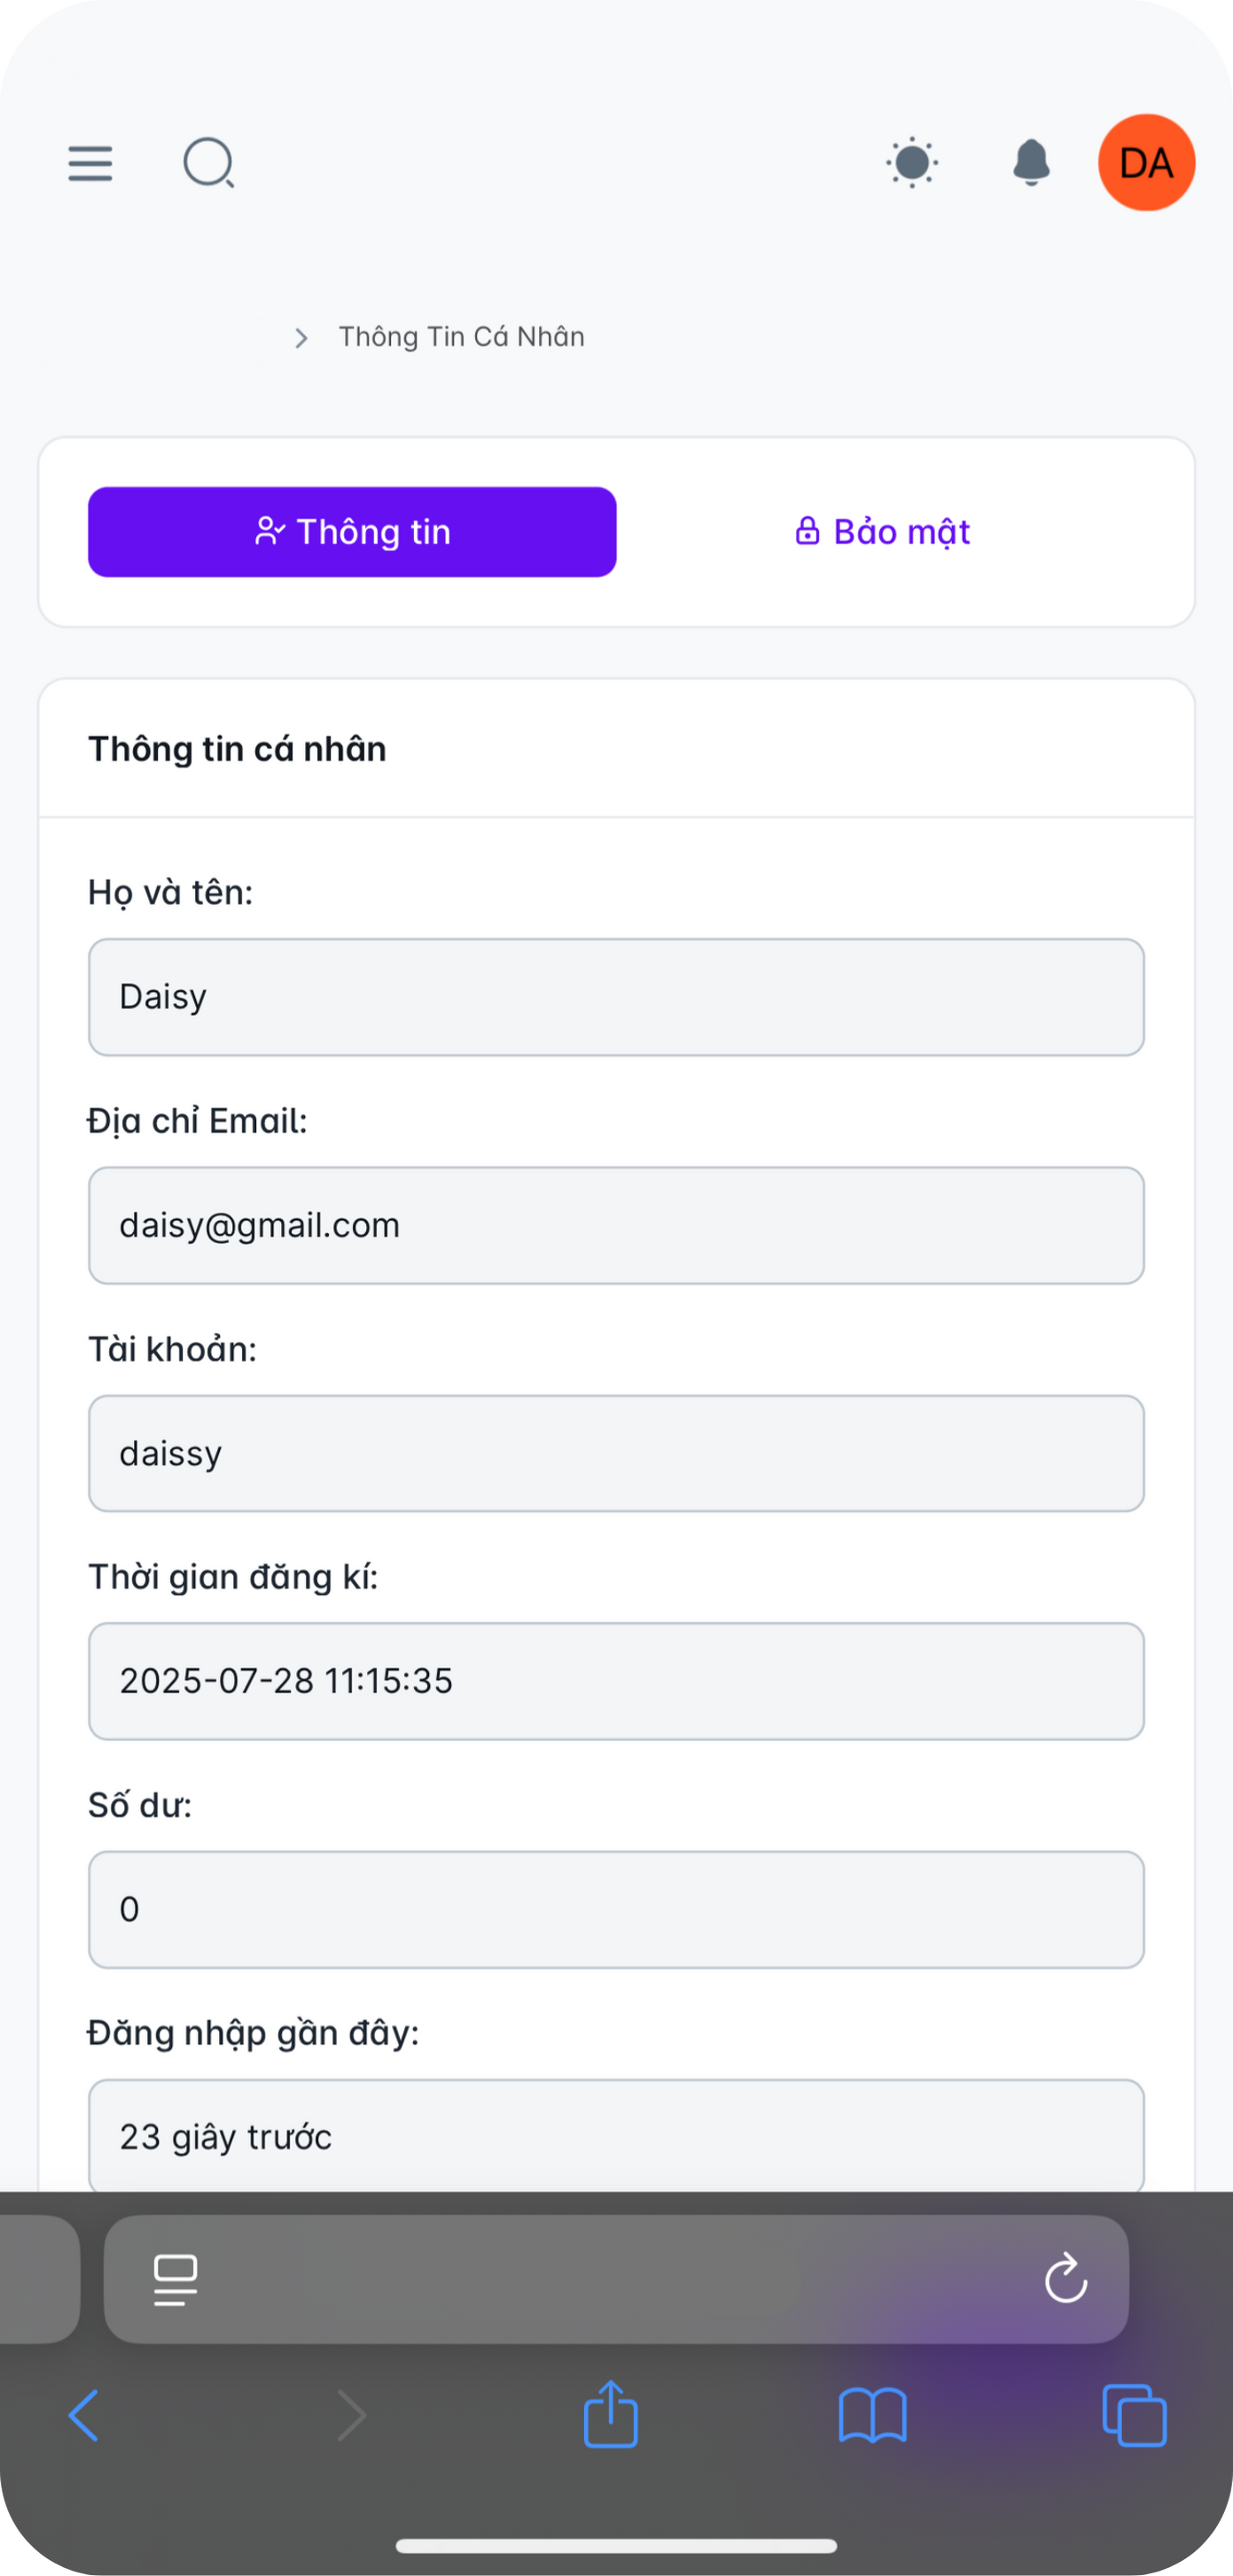1233x2576 pixels.
Task: Click the Thời gian đăng kí field
Action: pyautogui.click(x=616, y=1681)
